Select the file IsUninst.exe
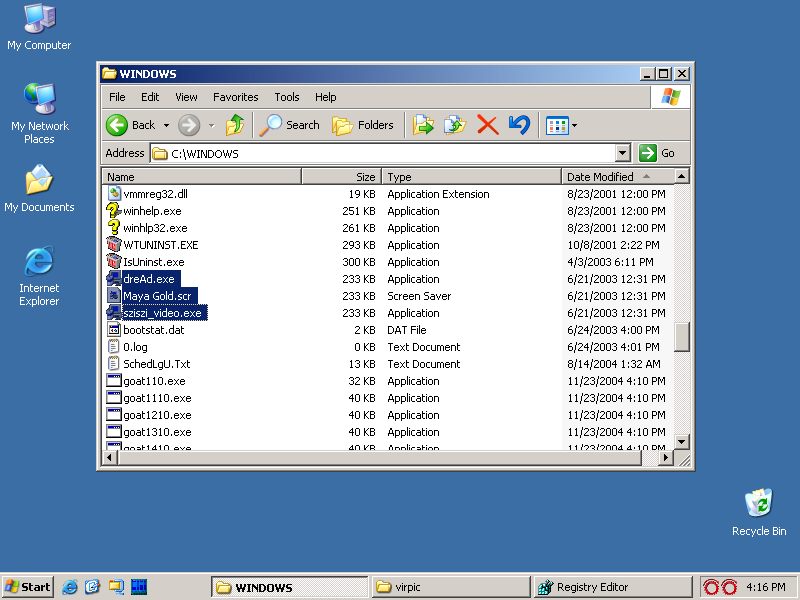This screenshot has width=800, height=600. pyautogui.click(x=154, y=262)
